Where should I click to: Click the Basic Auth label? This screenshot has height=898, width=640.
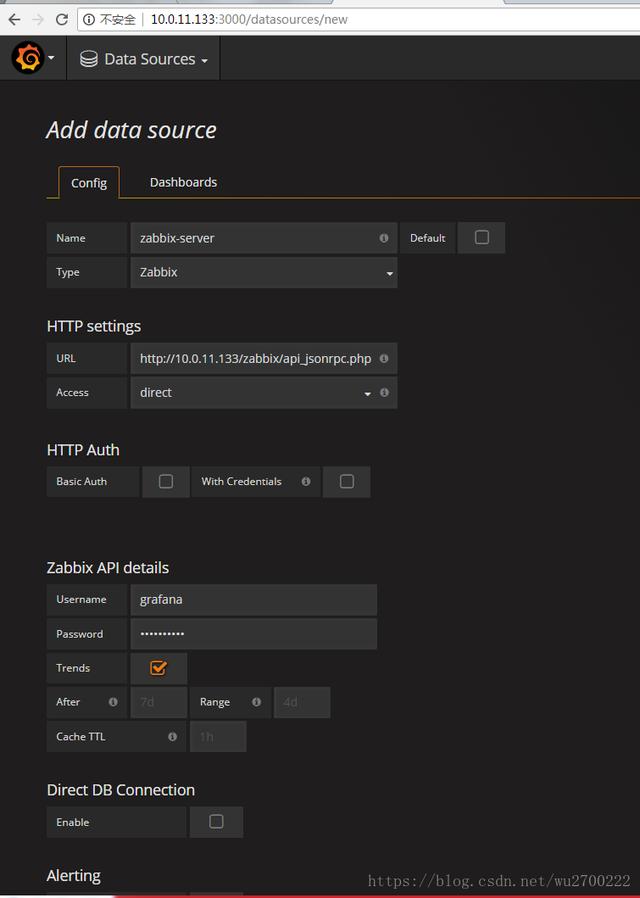pyautogui.click(x=81, y=482)
